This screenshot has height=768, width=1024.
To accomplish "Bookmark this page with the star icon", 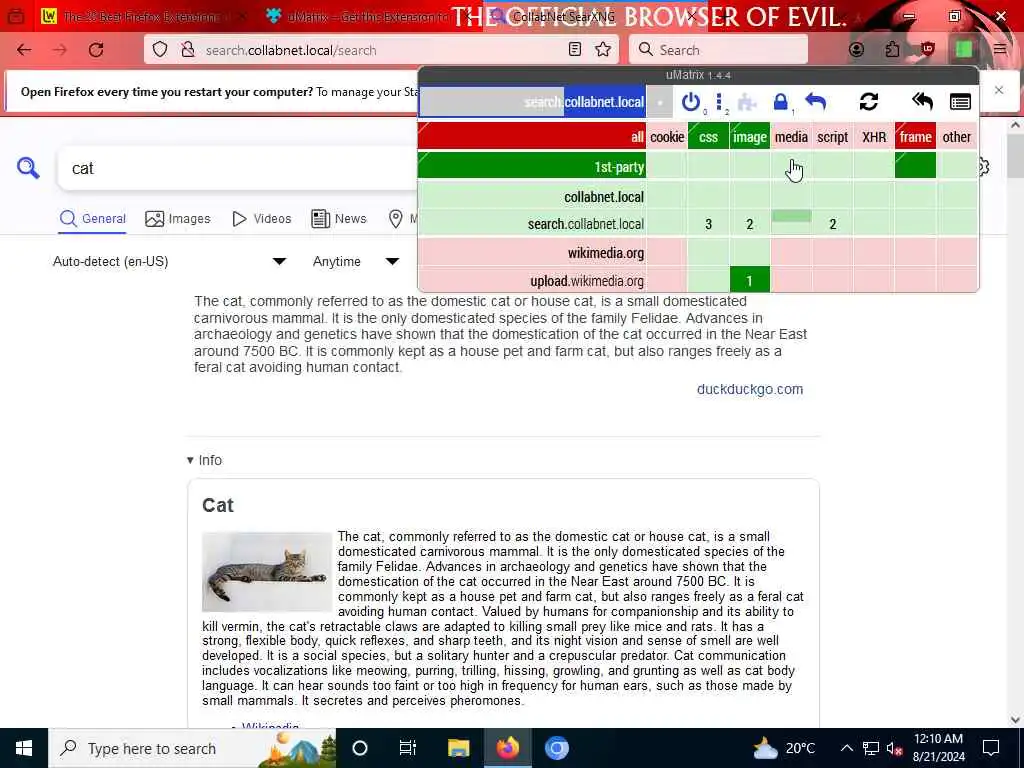I will pyautogui.click(x=603, y=50).
